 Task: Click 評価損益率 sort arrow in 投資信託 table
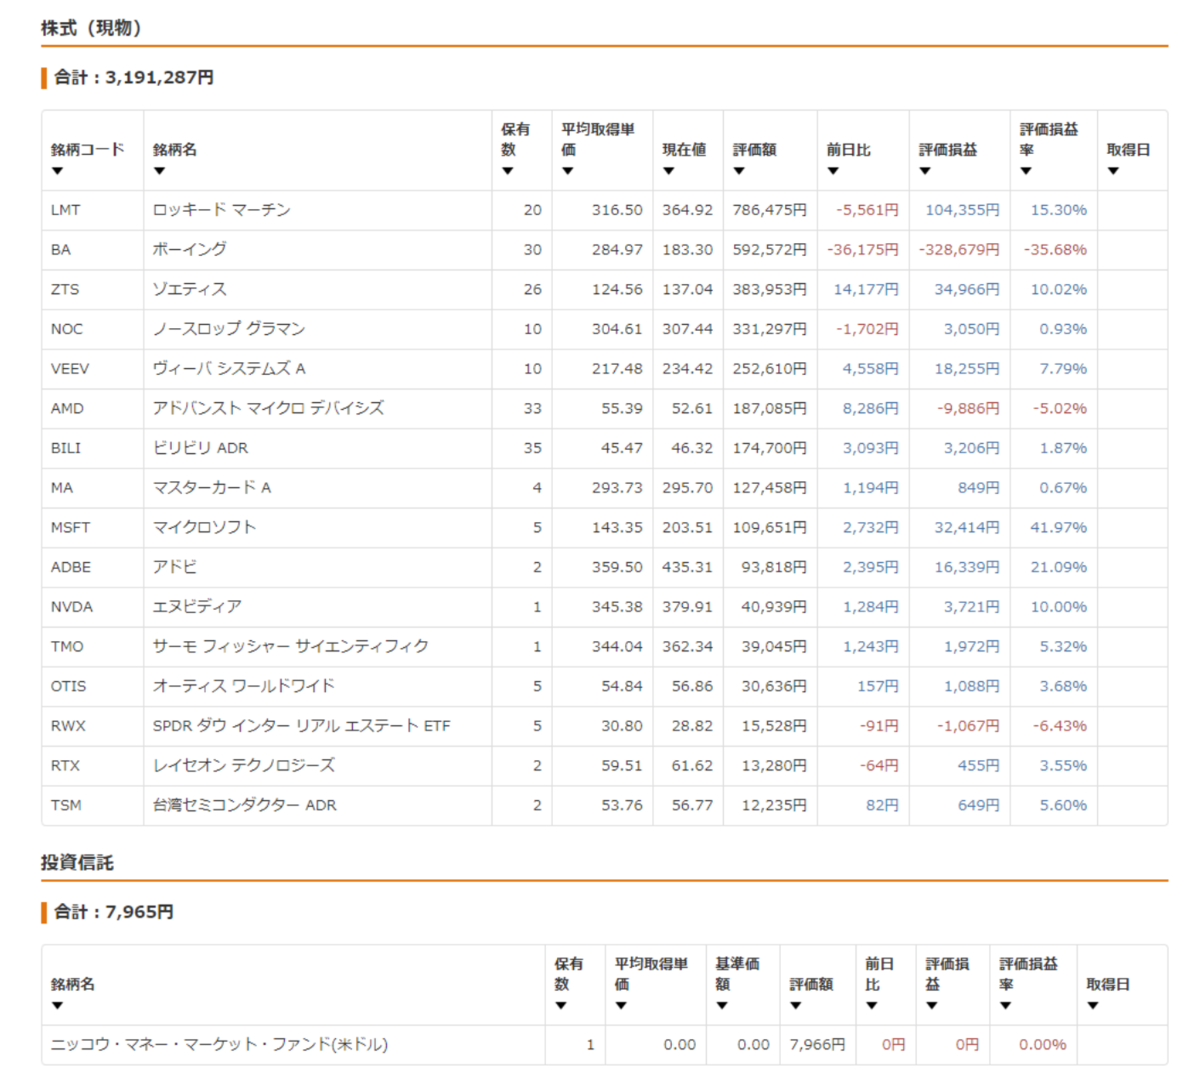(1005, 1006)
